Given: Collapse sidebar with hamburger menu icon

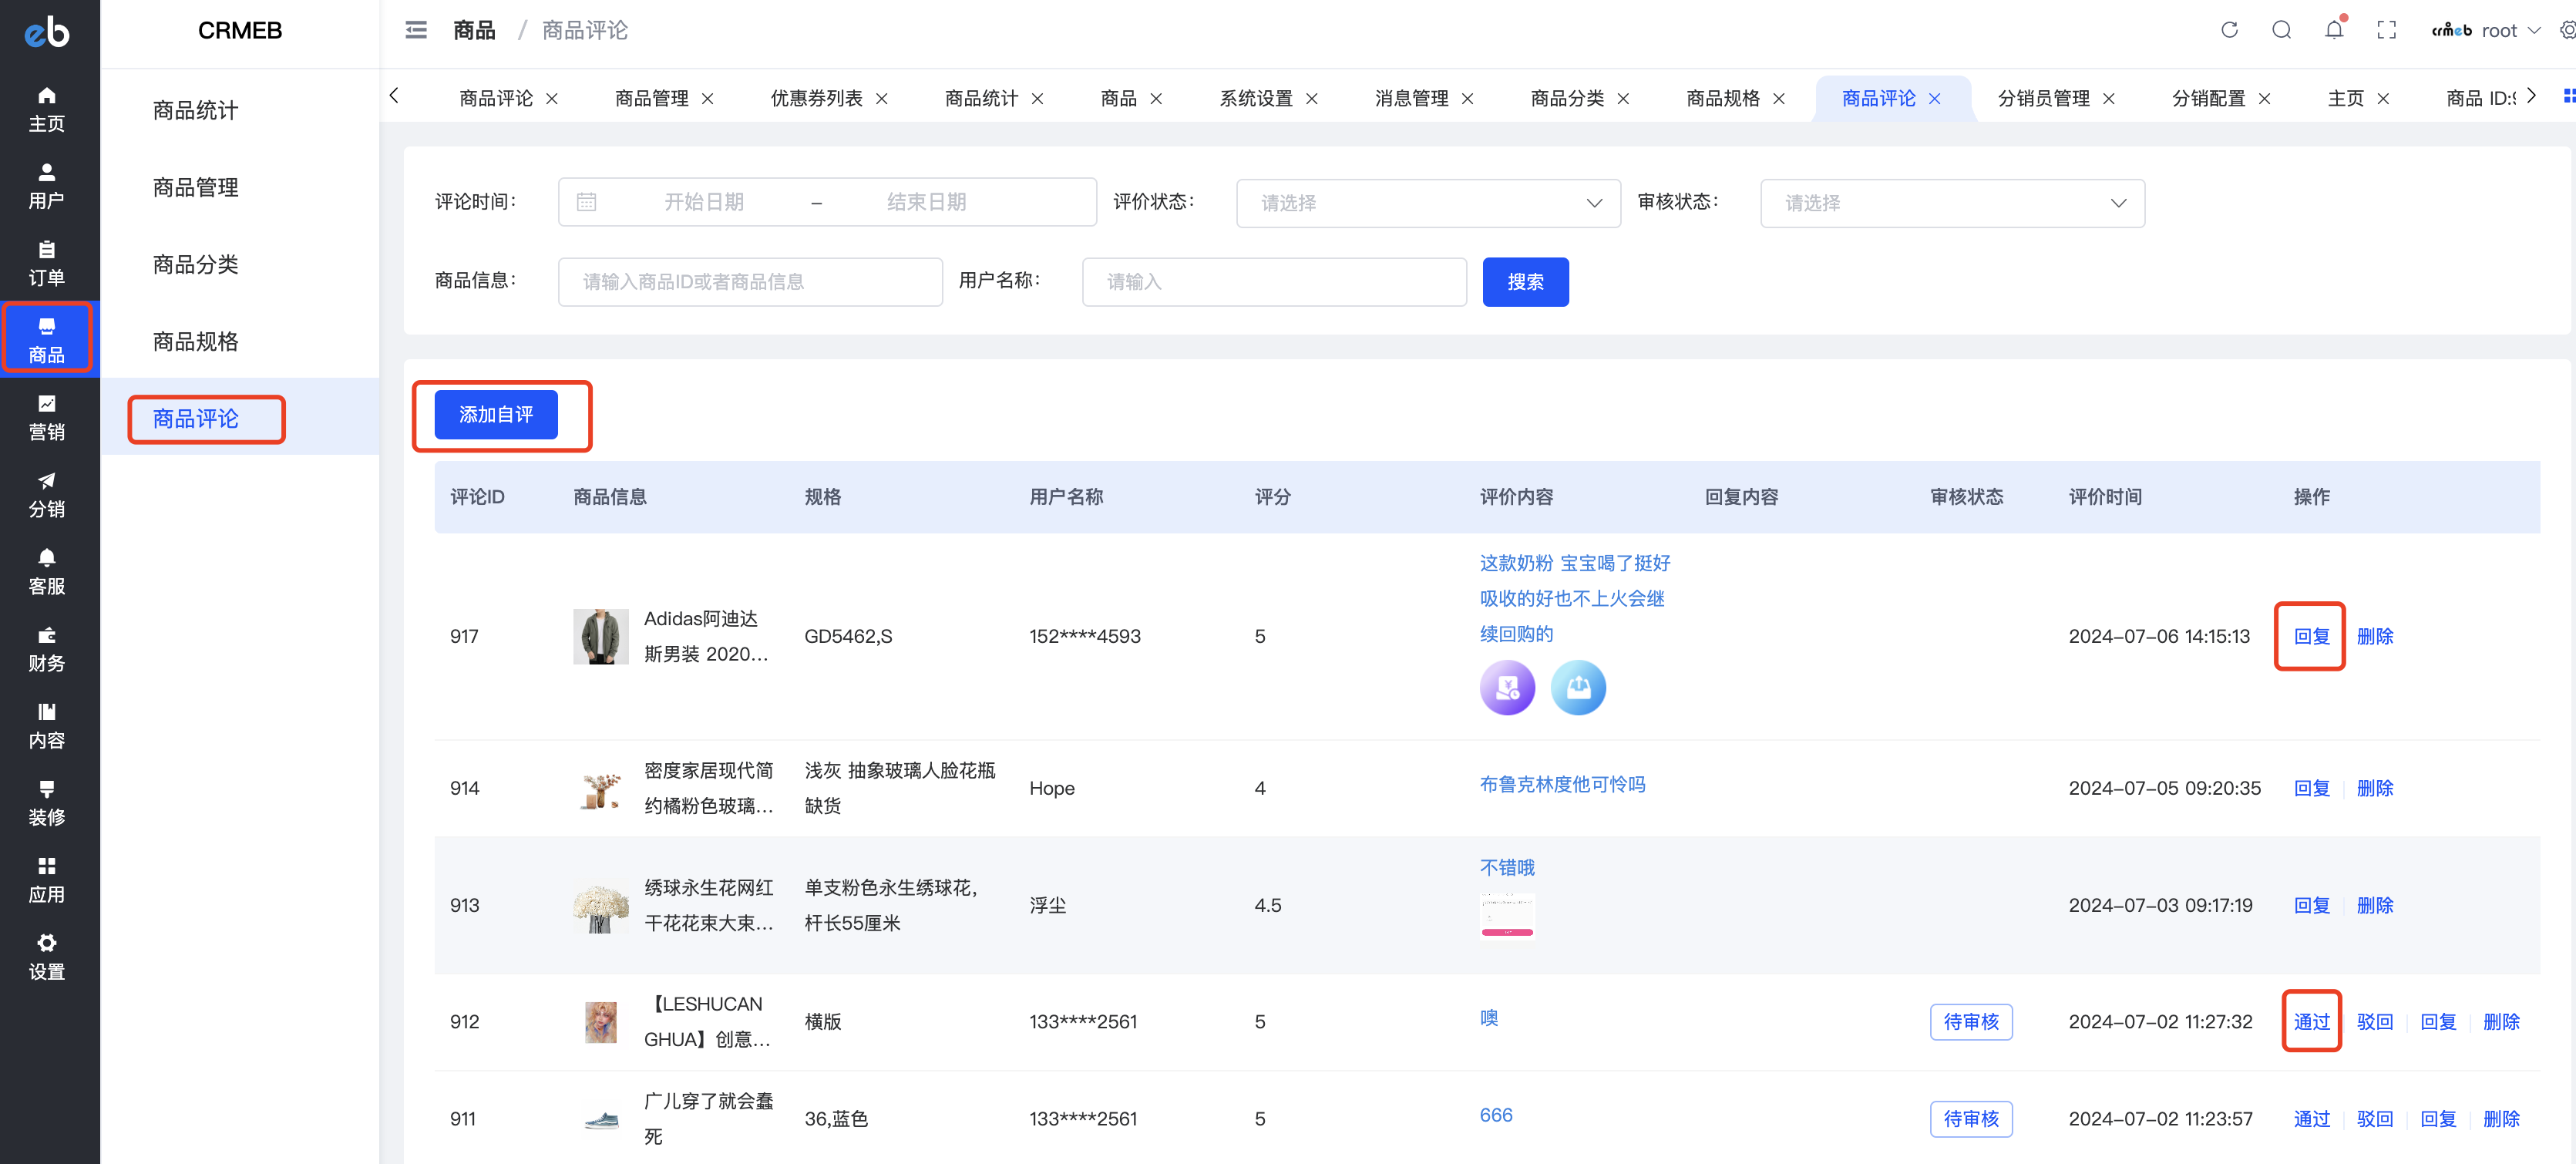Looking at the screenshot, I should (x=416, y=30).
